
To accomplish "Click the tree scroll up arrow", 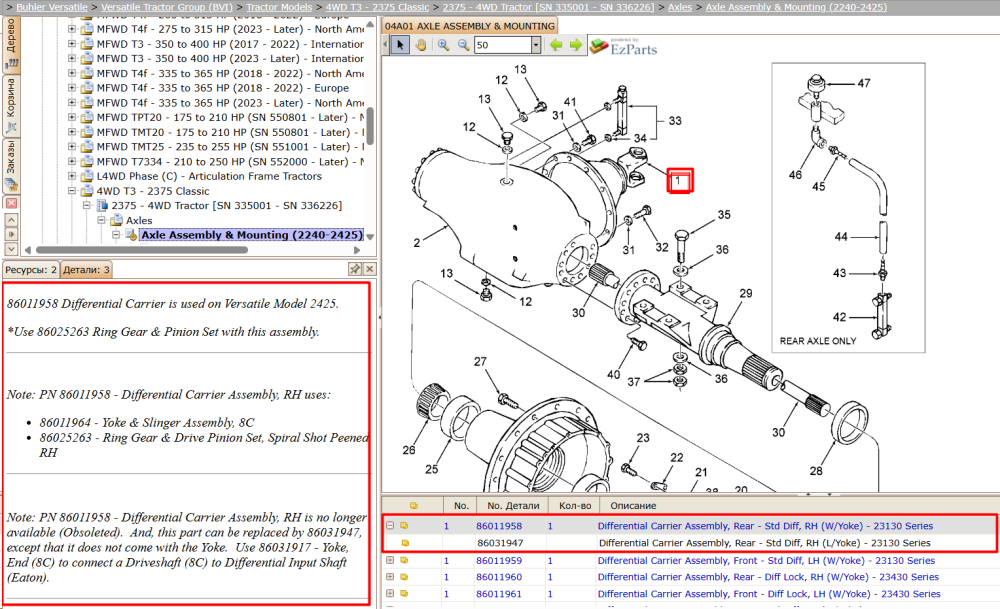I will (x=370, y=25).
